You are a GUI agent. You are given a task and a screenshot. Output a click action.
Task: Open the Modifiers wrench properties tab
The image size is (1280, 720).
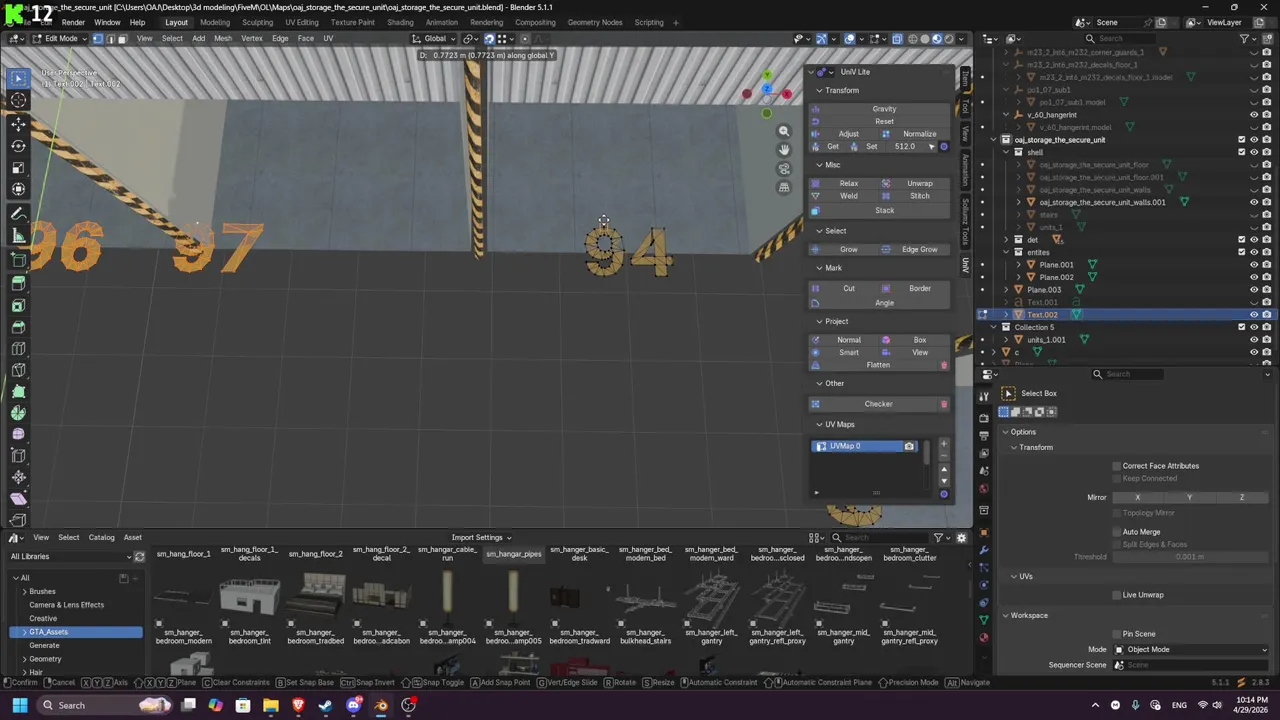pyautogui.click(x=984, y=550)
